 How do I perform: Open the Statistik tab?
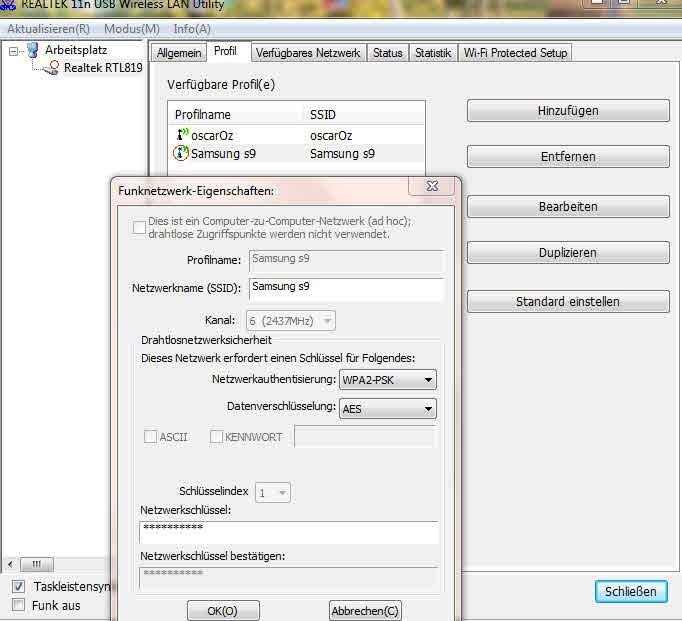433,53
